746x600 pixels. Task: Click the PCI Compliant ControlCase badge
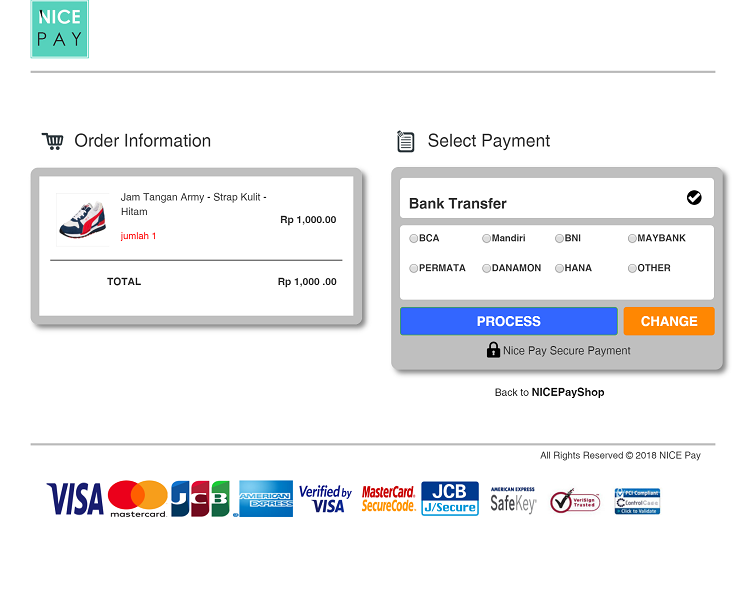coord(637,501)
